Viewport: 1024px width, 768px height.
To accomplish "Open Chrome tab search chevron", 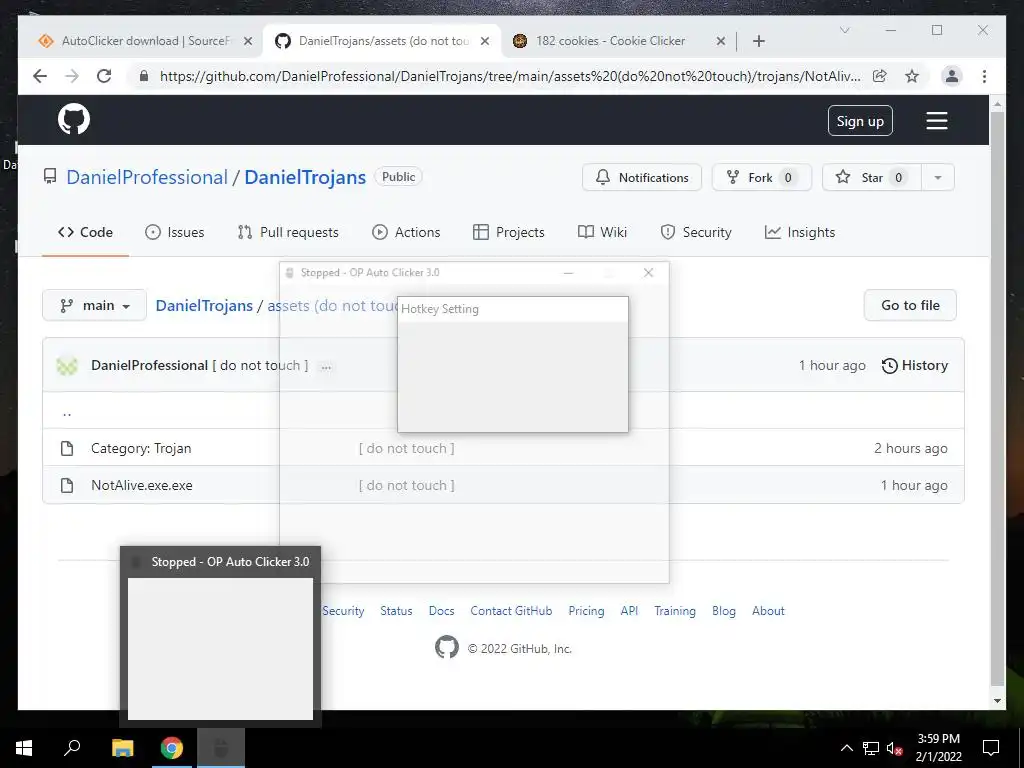I will tap(844, 30).
